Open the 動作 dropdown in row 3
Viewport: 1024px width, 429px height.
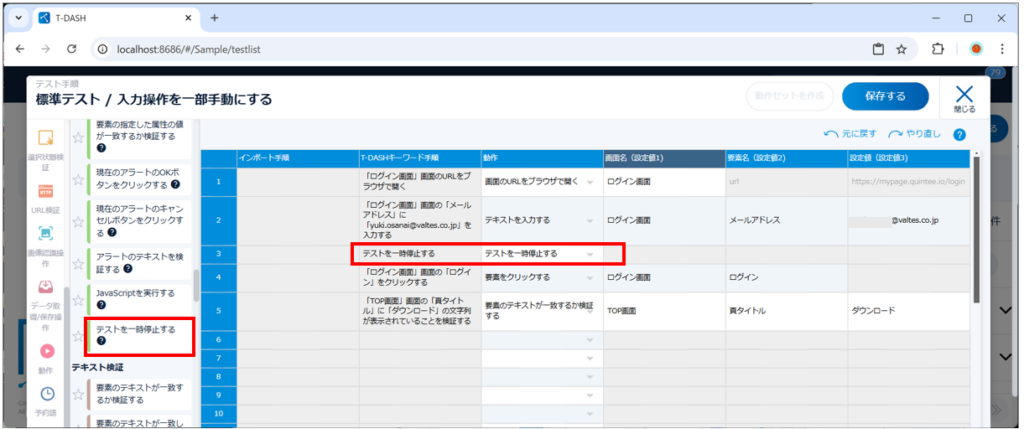tap(590, 254)
